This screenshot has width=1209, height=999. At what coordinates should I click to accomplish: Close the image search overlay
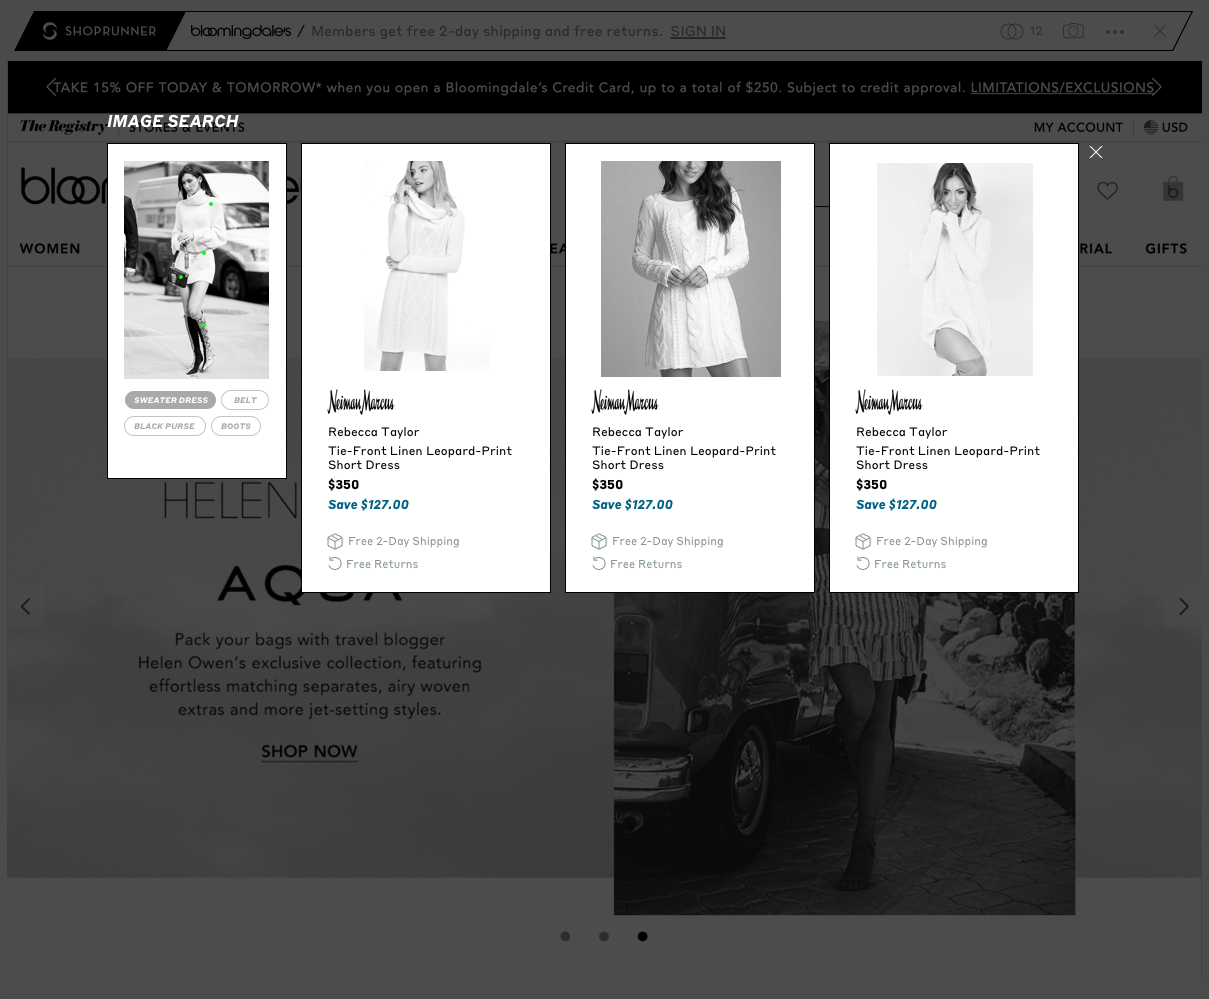click(x=1096, y=152)
